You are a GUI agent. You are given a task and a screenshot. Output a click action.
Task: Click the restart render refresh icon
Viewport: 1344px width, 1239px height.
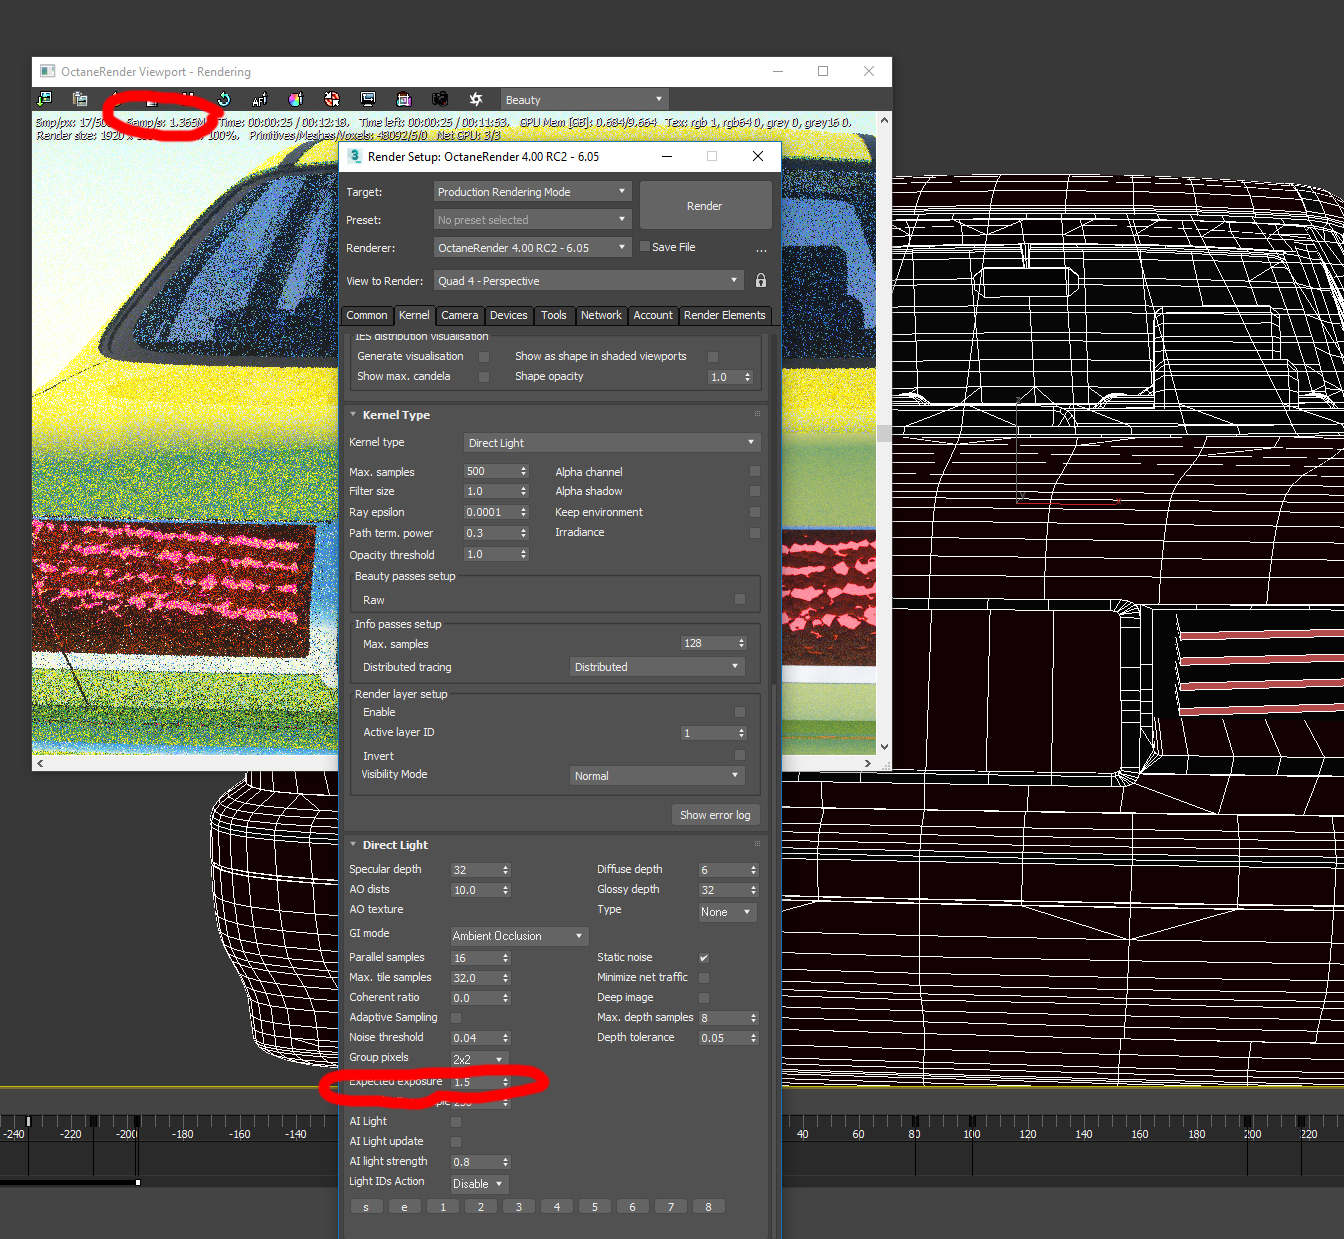pyautogui.click(x=224, y=99)
